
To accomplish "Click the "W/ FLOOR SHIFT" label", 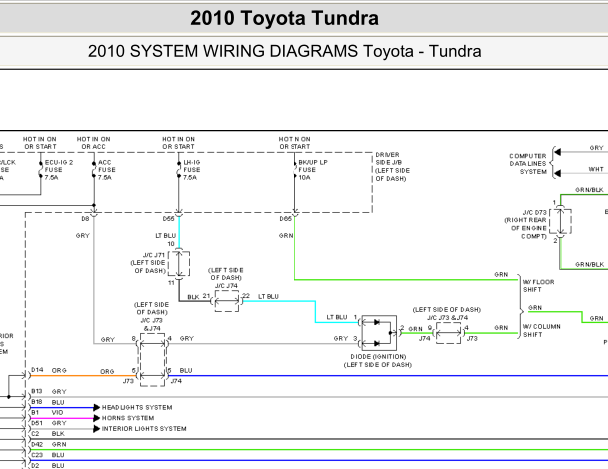I will 538,286.
